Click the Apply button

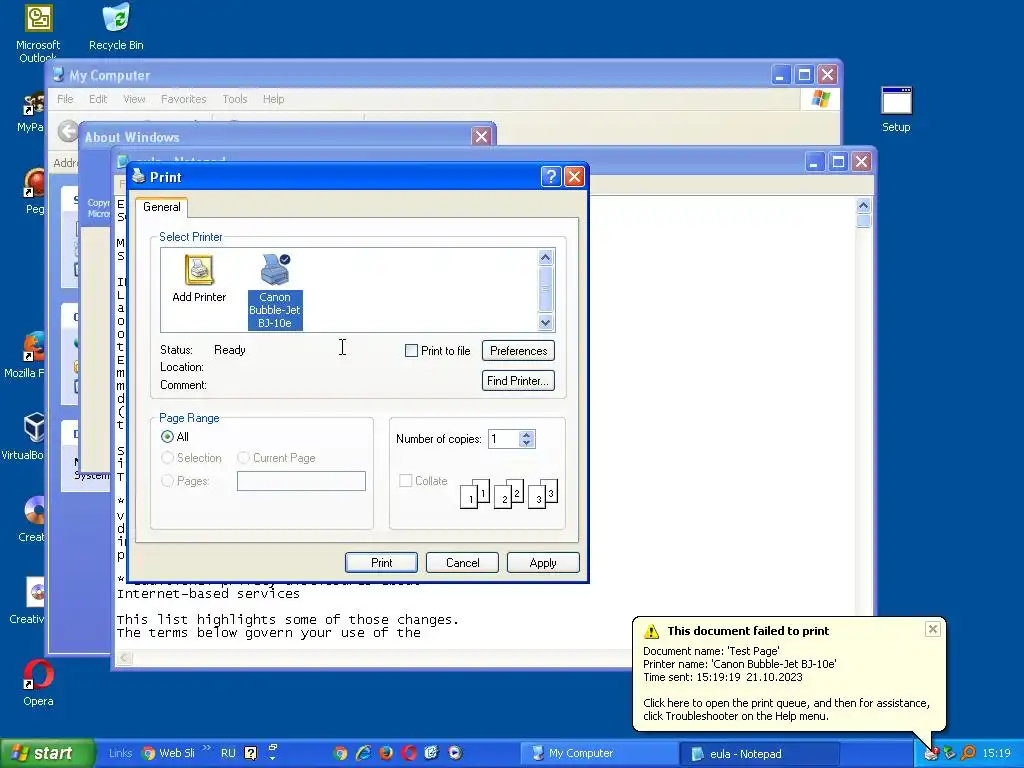543,562
